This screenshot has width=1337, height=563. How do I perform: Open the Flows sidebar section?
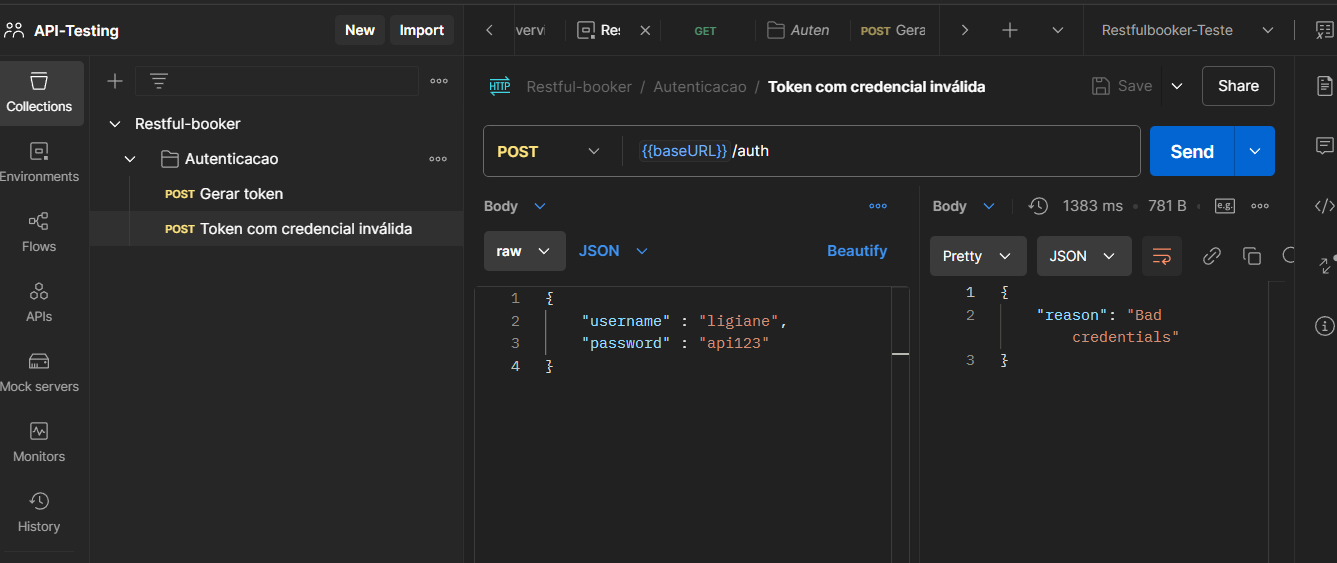(39, 232)
